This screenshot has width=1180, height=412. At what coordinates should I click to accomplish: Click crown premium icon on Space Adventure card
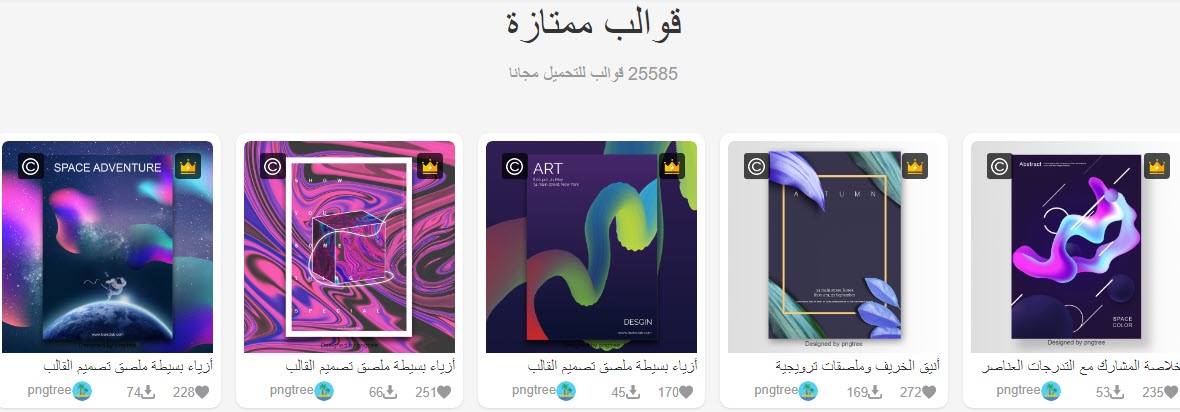(x=187, y=166)
